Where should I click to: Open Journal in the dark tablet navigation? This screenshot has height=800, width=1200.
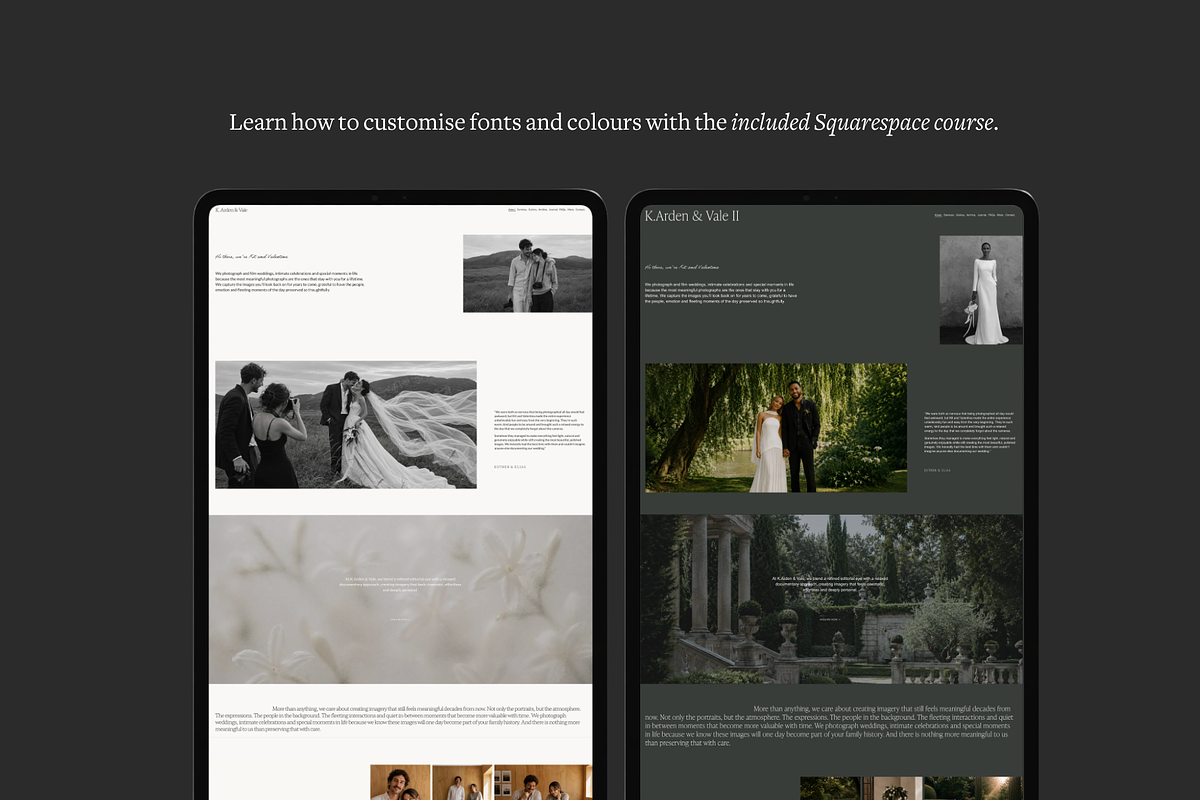click(982, 215)
